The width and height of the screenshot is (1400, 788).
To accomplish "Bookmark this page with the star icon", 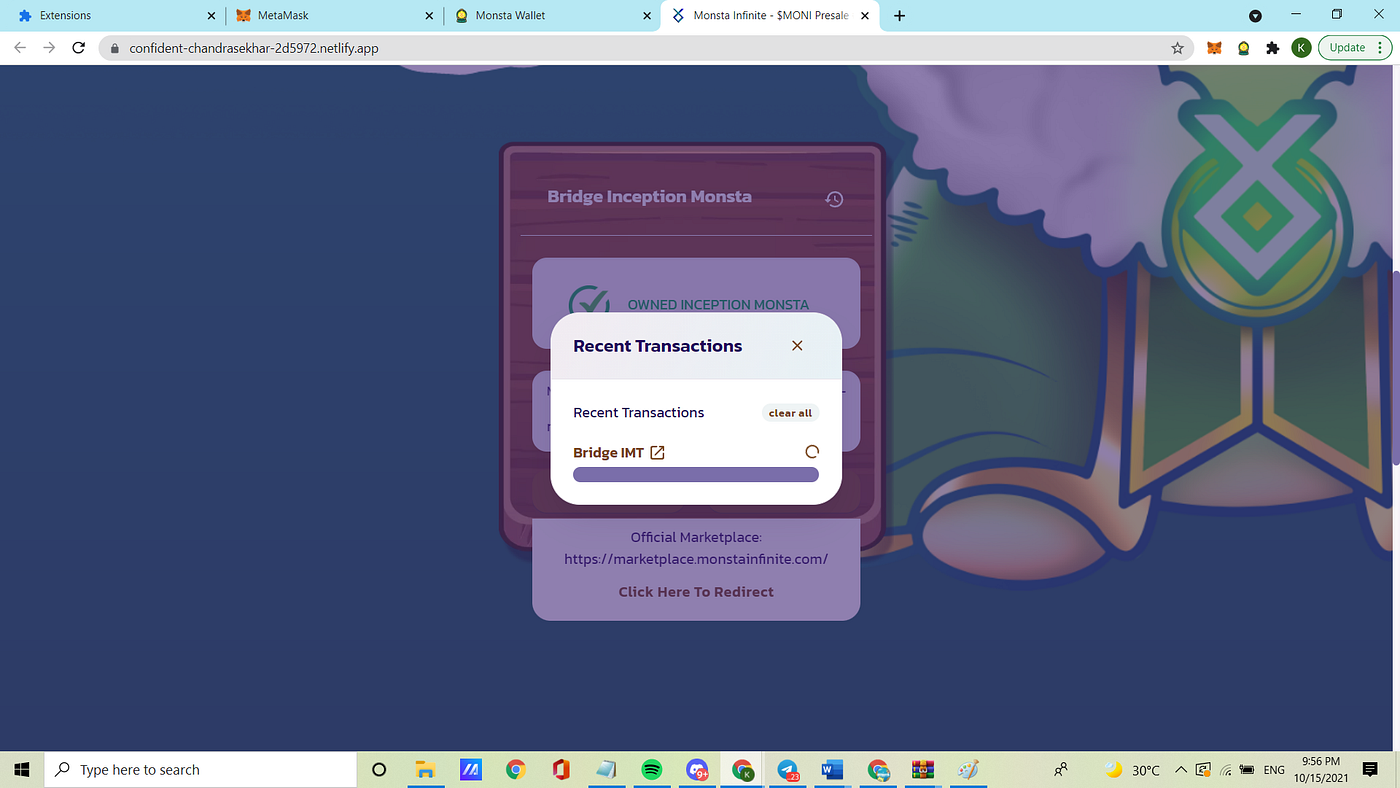I will (1177, 48).
